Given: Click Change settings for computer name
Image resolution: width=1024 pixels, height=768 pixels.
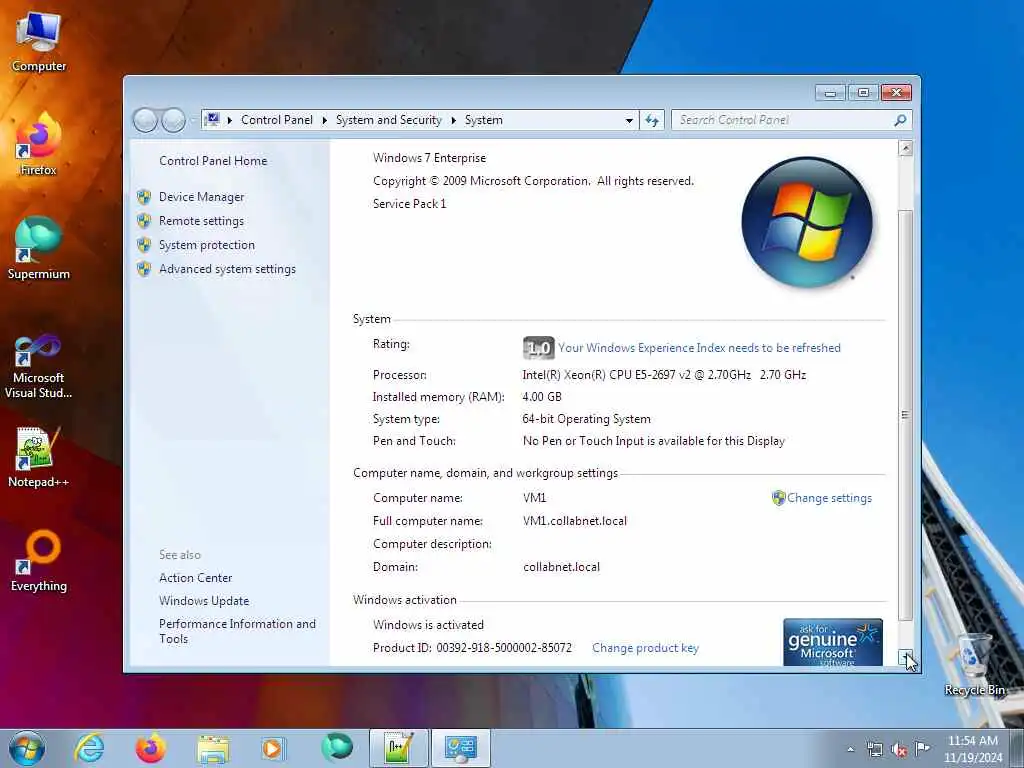Looking at the screenshot, I should coord(829,498).
